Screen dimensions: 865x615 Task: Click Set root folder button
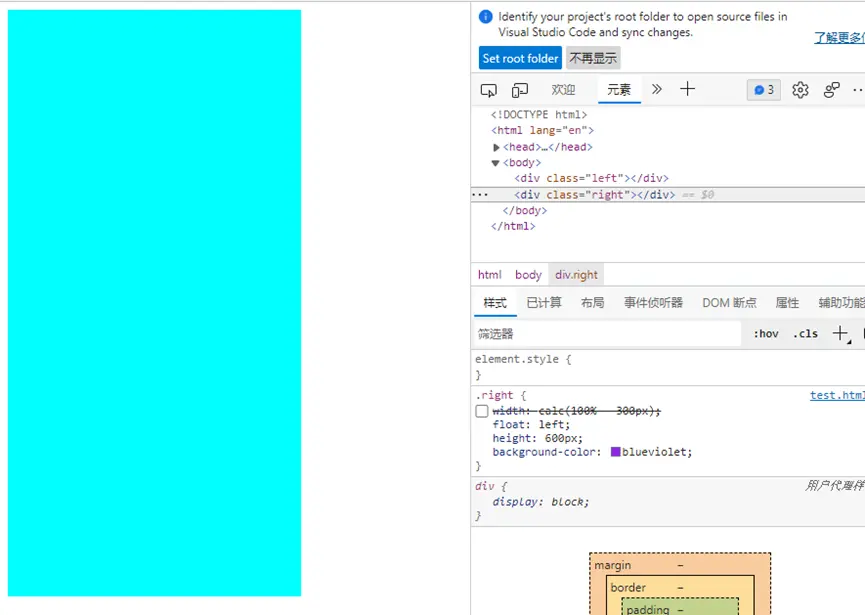520,58
